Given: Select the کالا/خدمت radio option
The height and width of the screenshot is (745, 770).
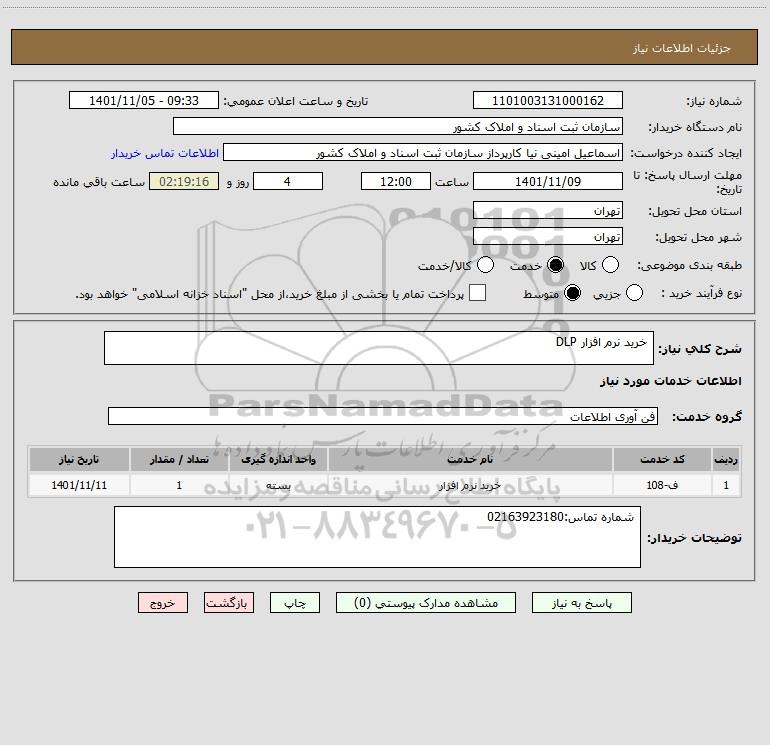Looking at the screenshot, I should [486, 265].
